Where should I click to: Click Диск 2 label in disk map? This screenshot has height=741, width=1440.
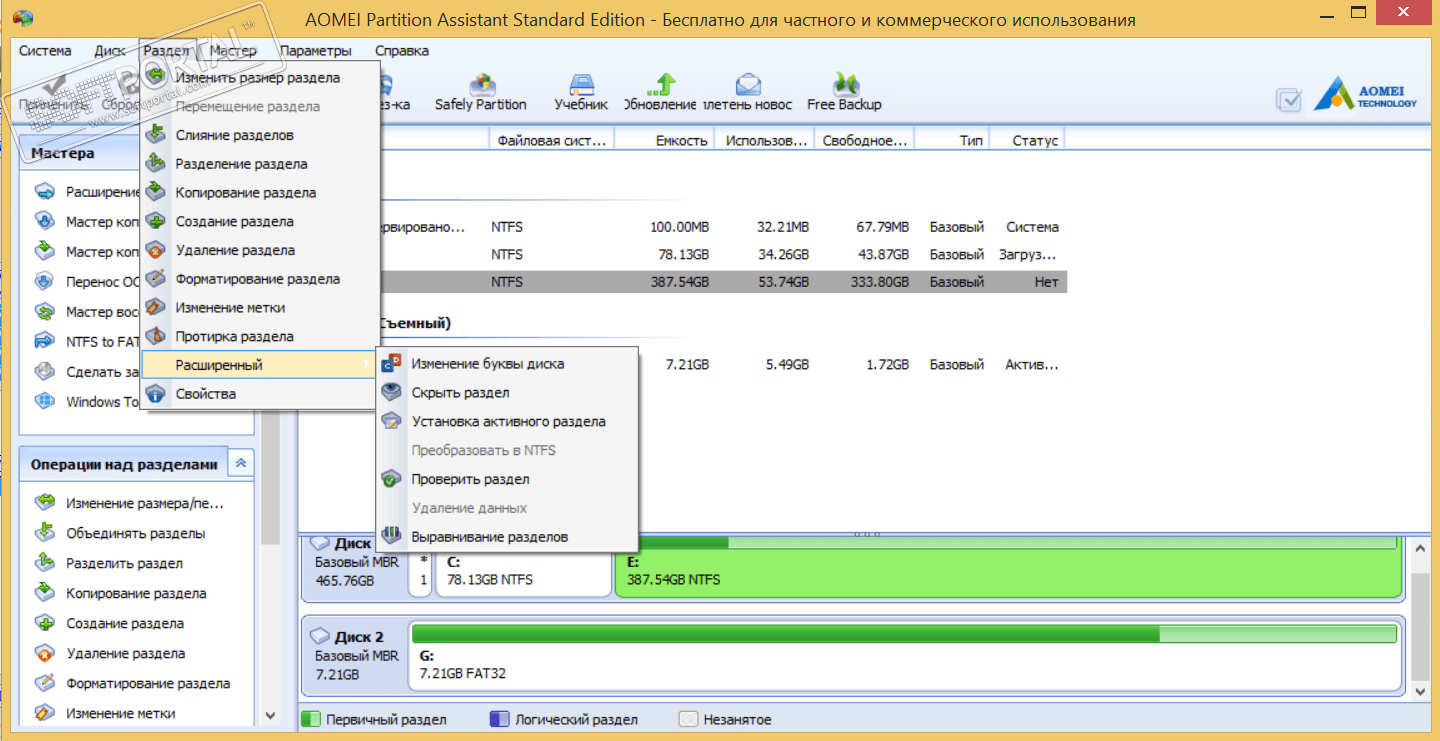(x=358, y=636)
